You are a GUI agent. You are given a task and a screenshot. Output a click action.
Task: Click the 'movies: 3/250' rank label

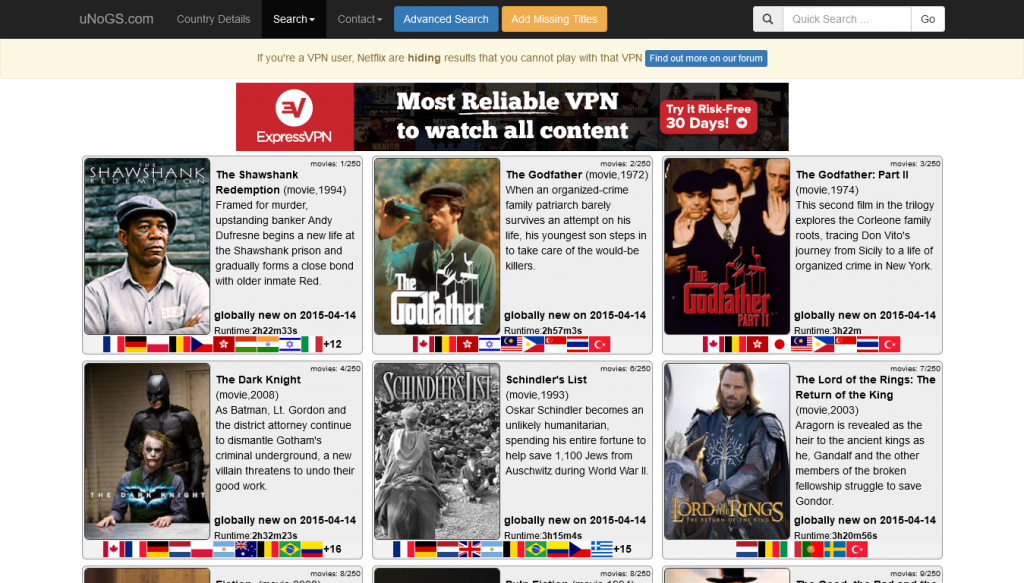coord(915,163)
